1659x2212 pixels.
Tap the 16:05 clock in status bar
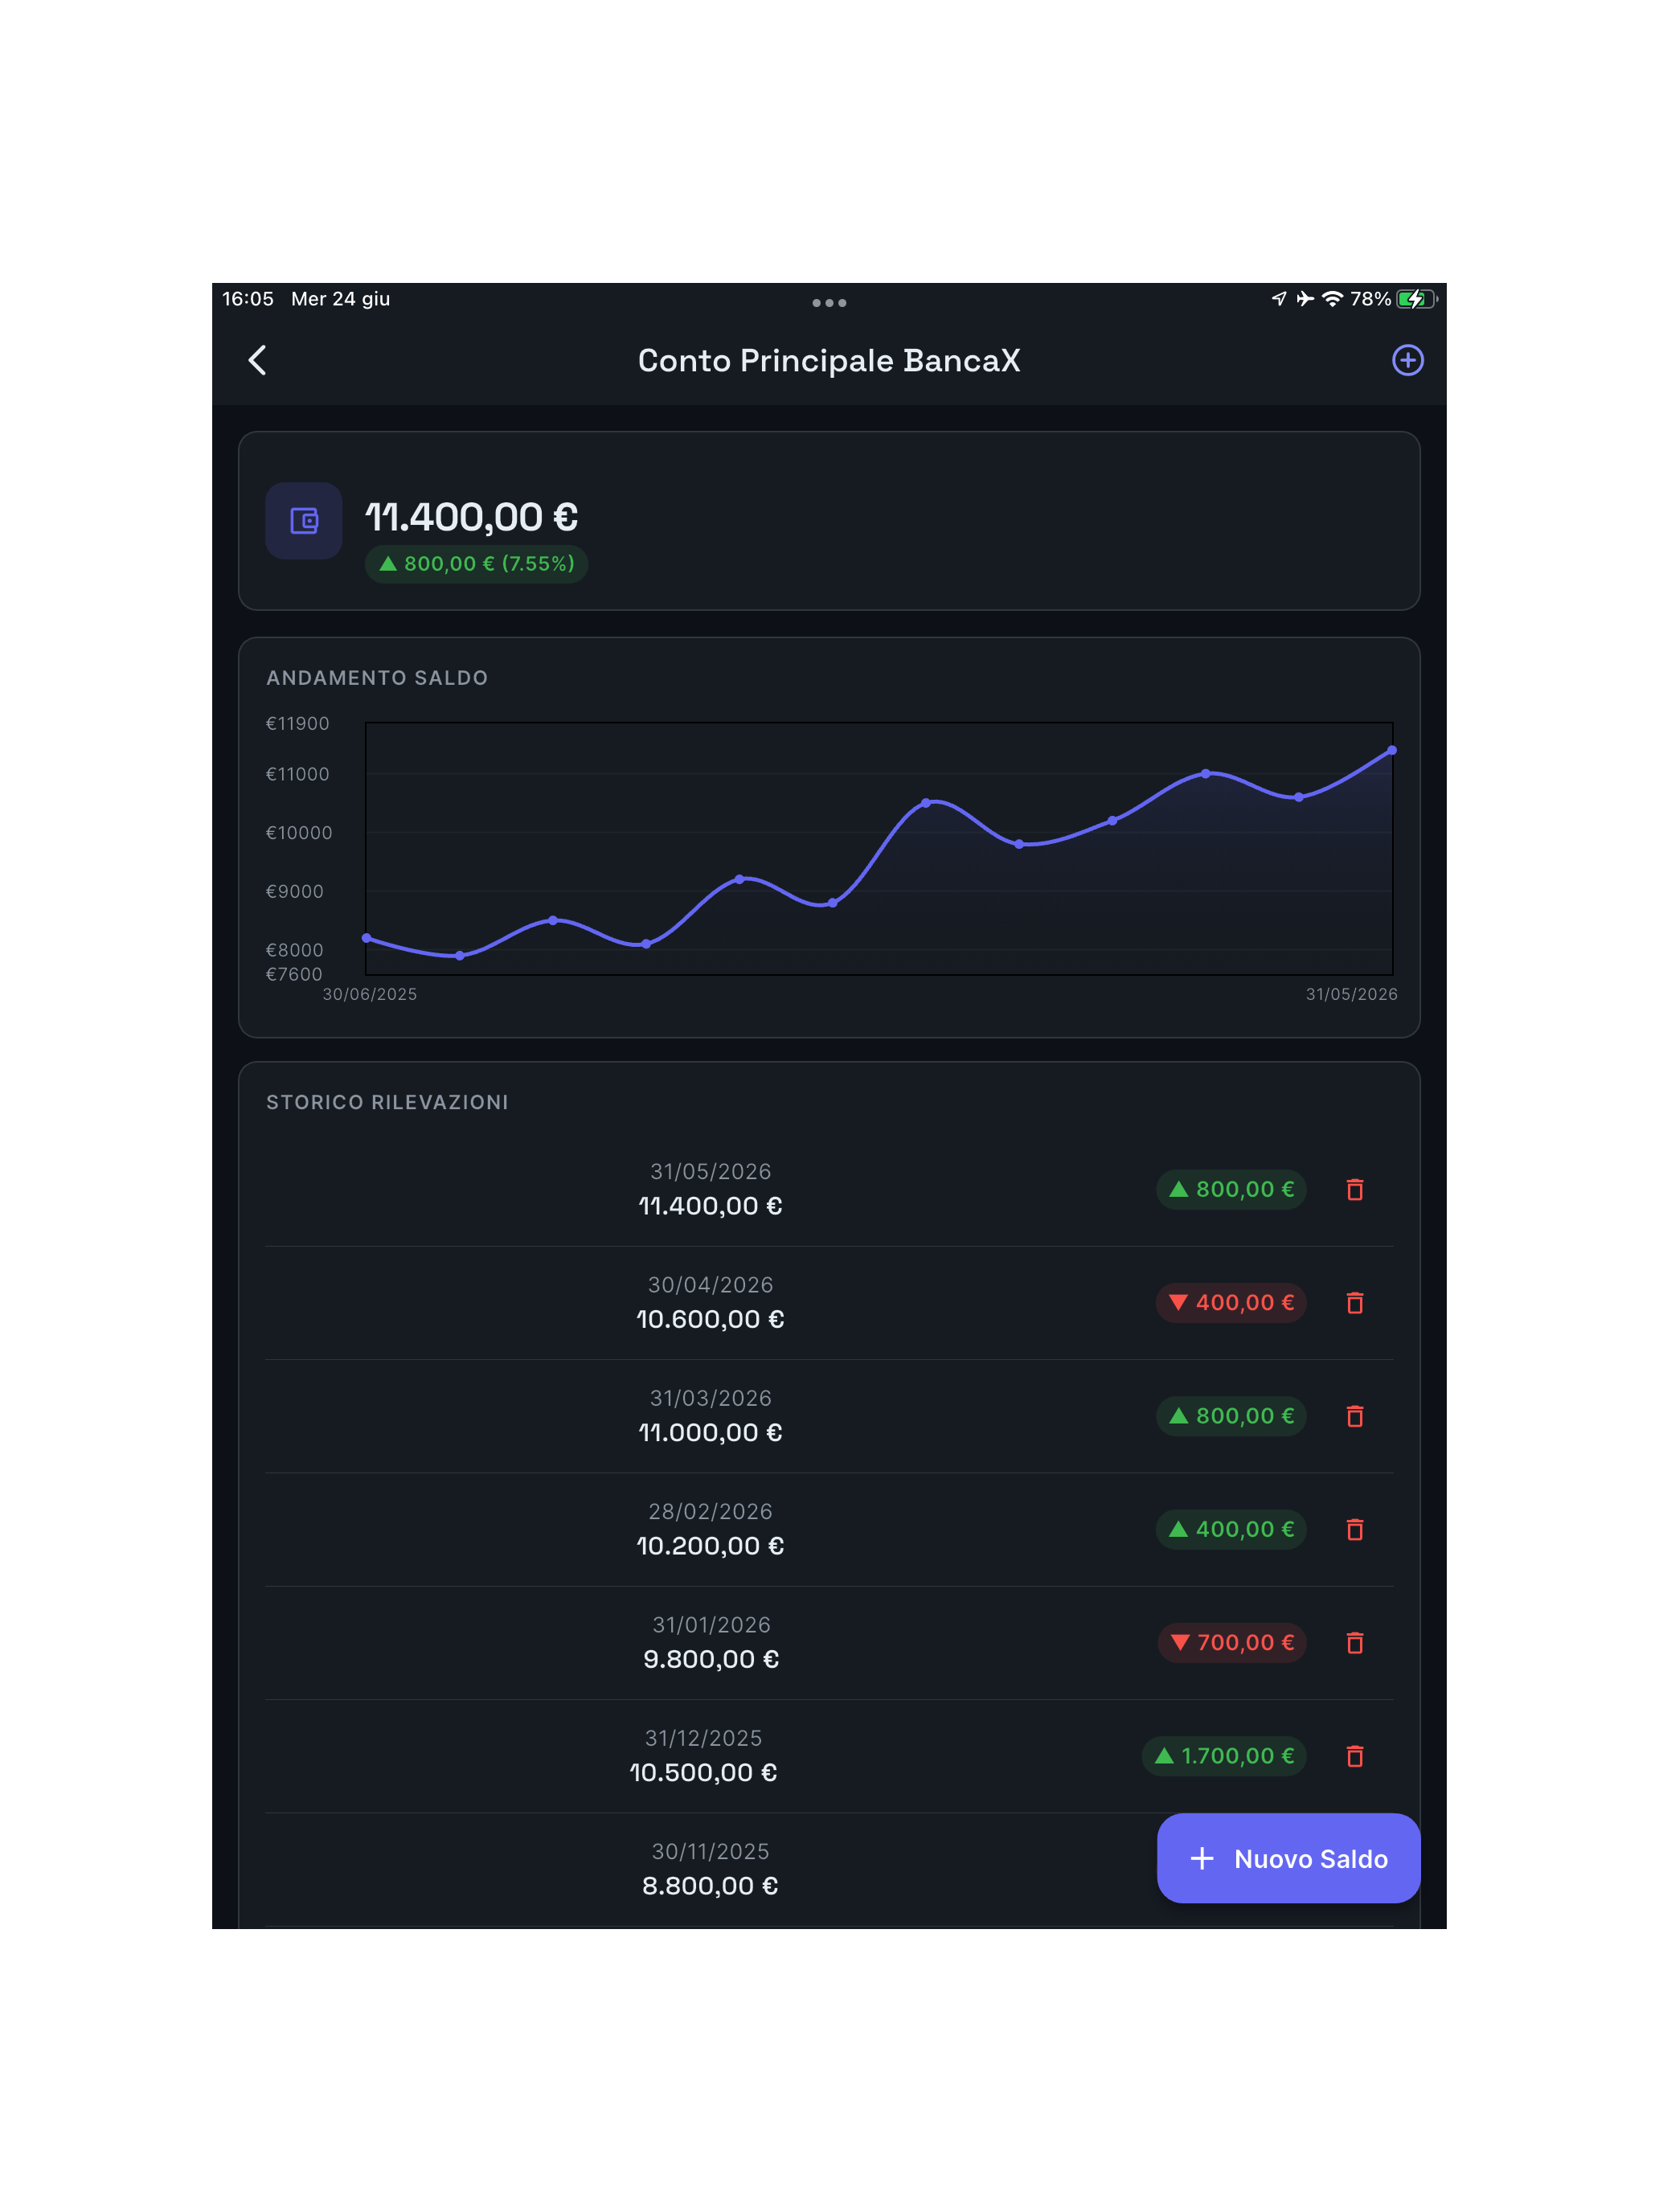(247, 299)
